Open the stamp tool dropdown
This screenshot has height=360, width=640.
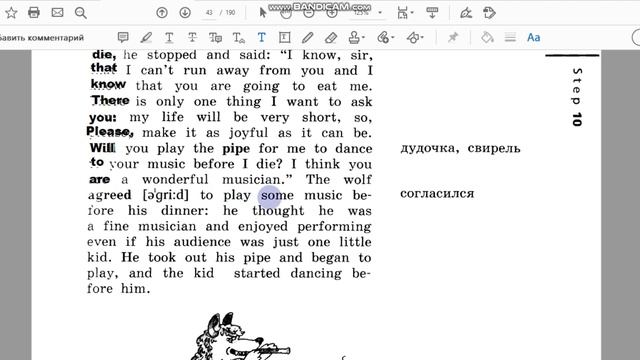pos(356,38)
